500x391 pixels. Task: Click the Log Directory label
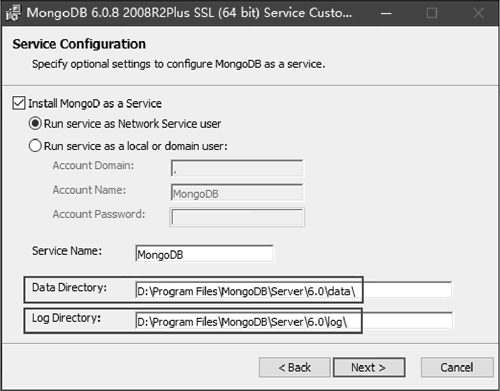[x=66, y=318]
